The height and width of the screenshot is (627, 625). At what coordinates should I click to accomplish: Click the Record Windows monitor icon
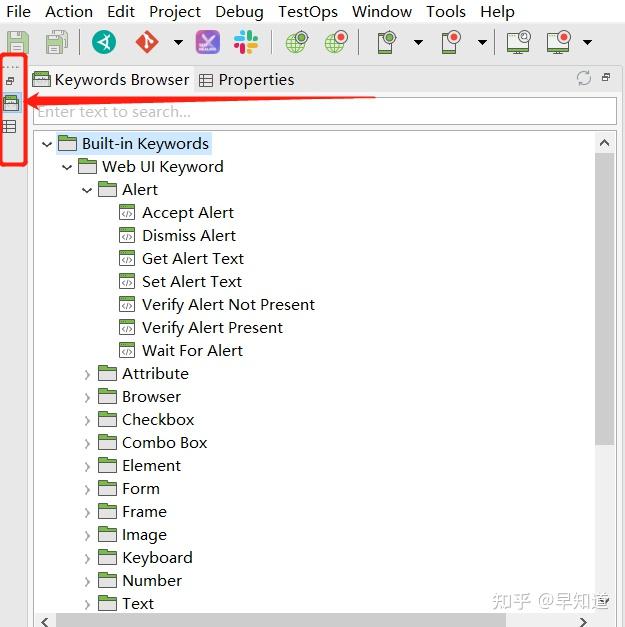558,42
